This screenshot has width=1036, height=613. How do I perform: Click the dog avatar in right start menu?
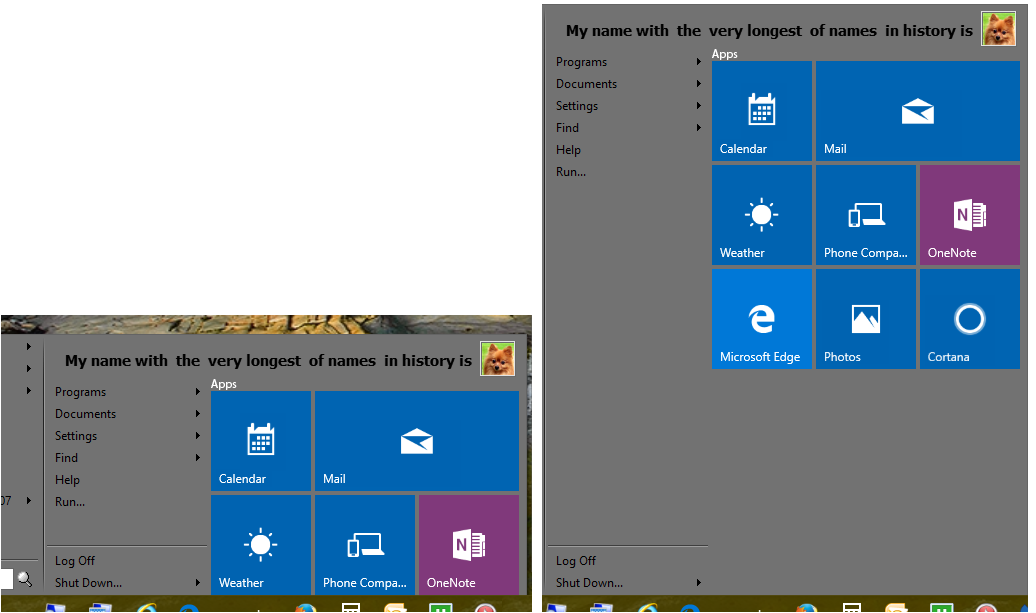pos(998,29)
